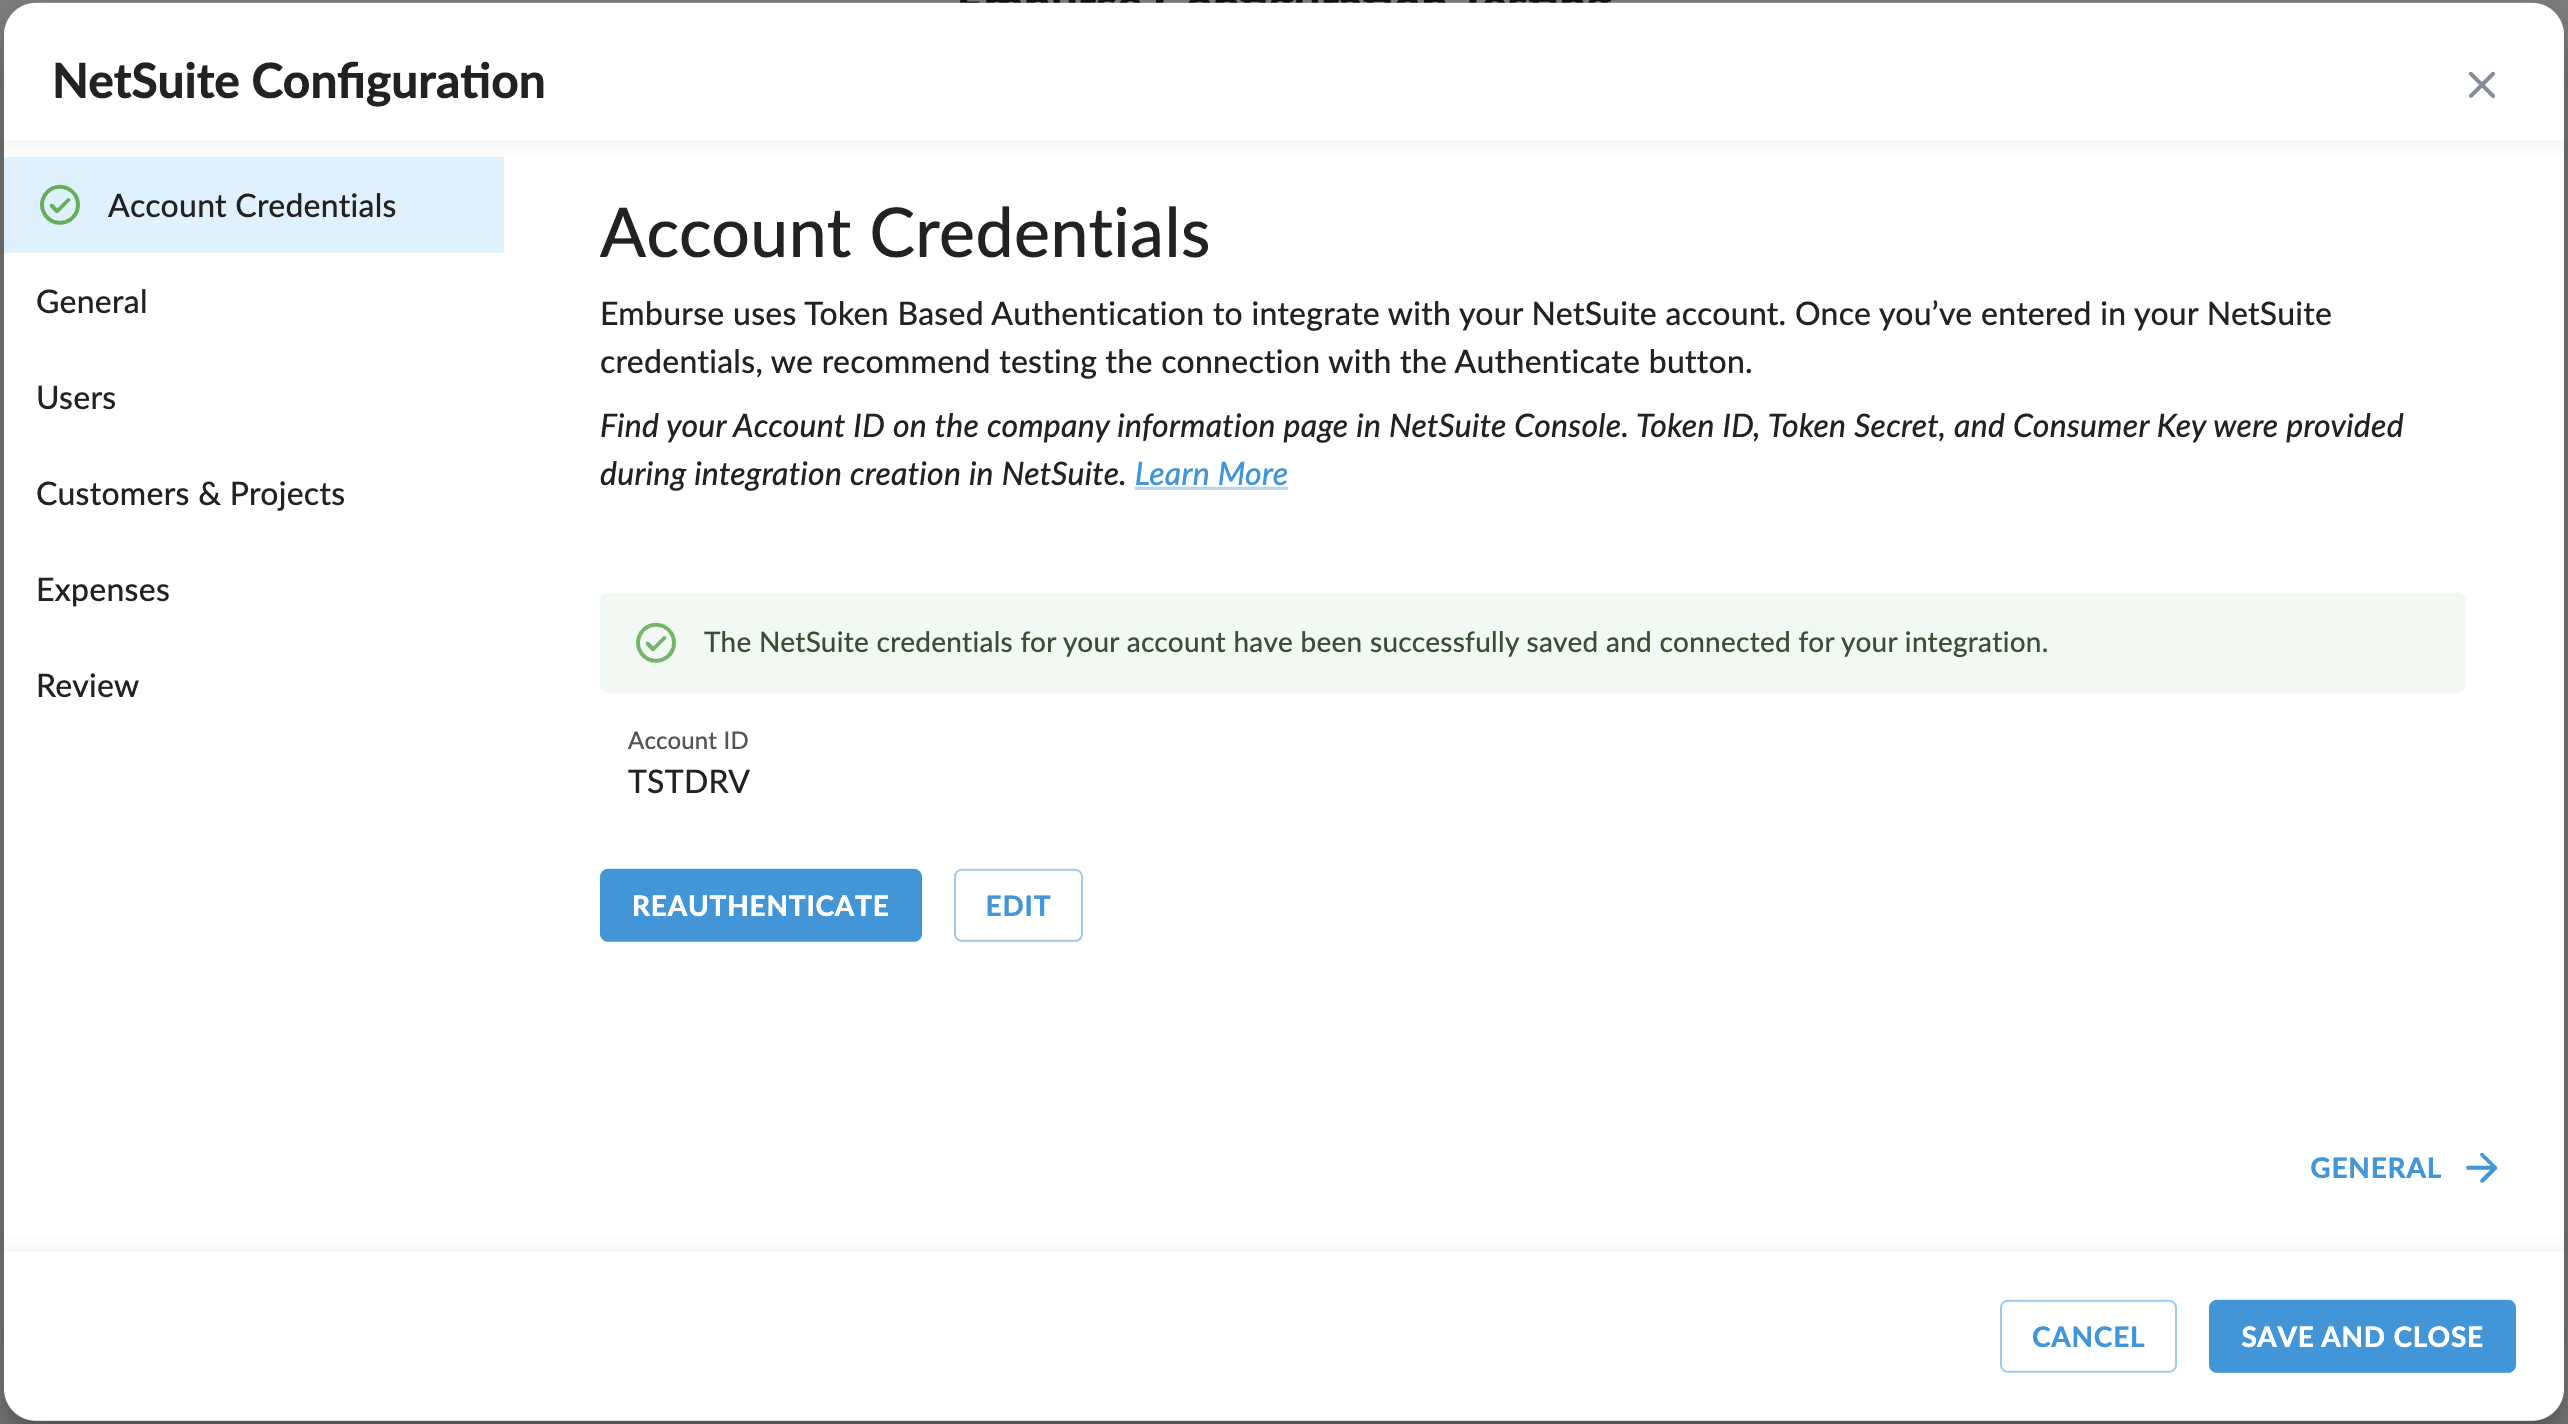Click the green checkmark beside Account Credentials

[61, 205]
